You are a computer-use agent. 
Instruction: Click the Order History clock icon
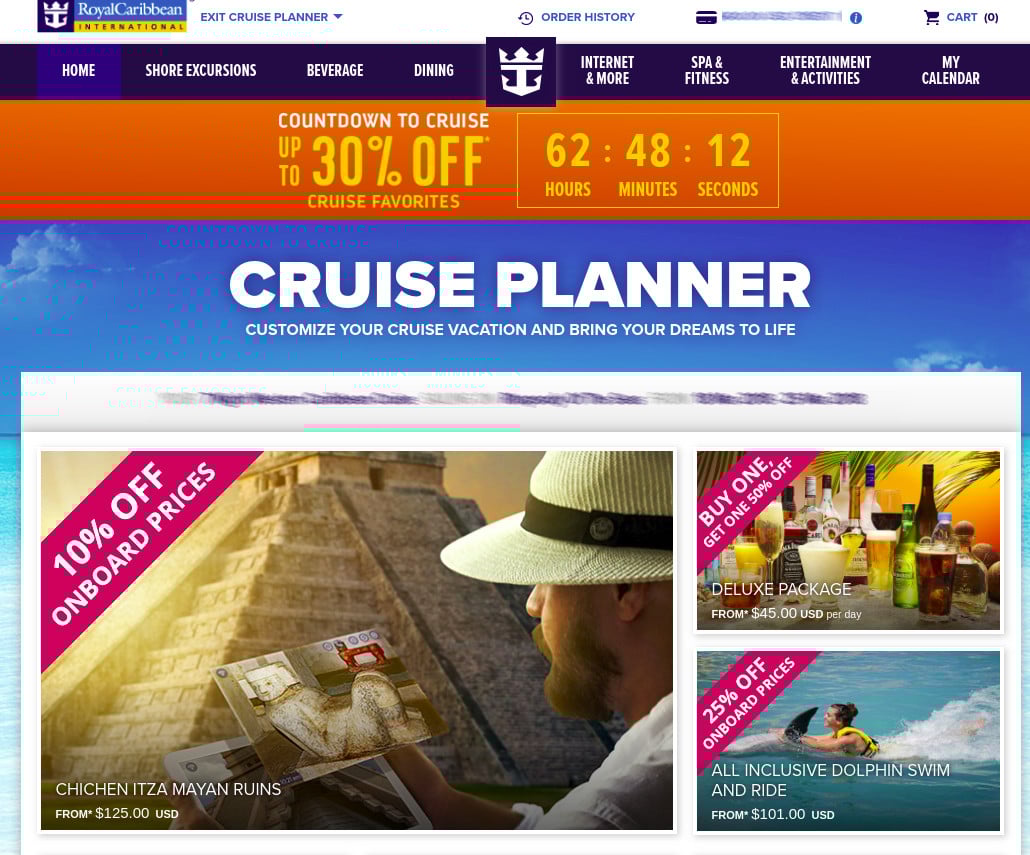[x=526, y=18]
